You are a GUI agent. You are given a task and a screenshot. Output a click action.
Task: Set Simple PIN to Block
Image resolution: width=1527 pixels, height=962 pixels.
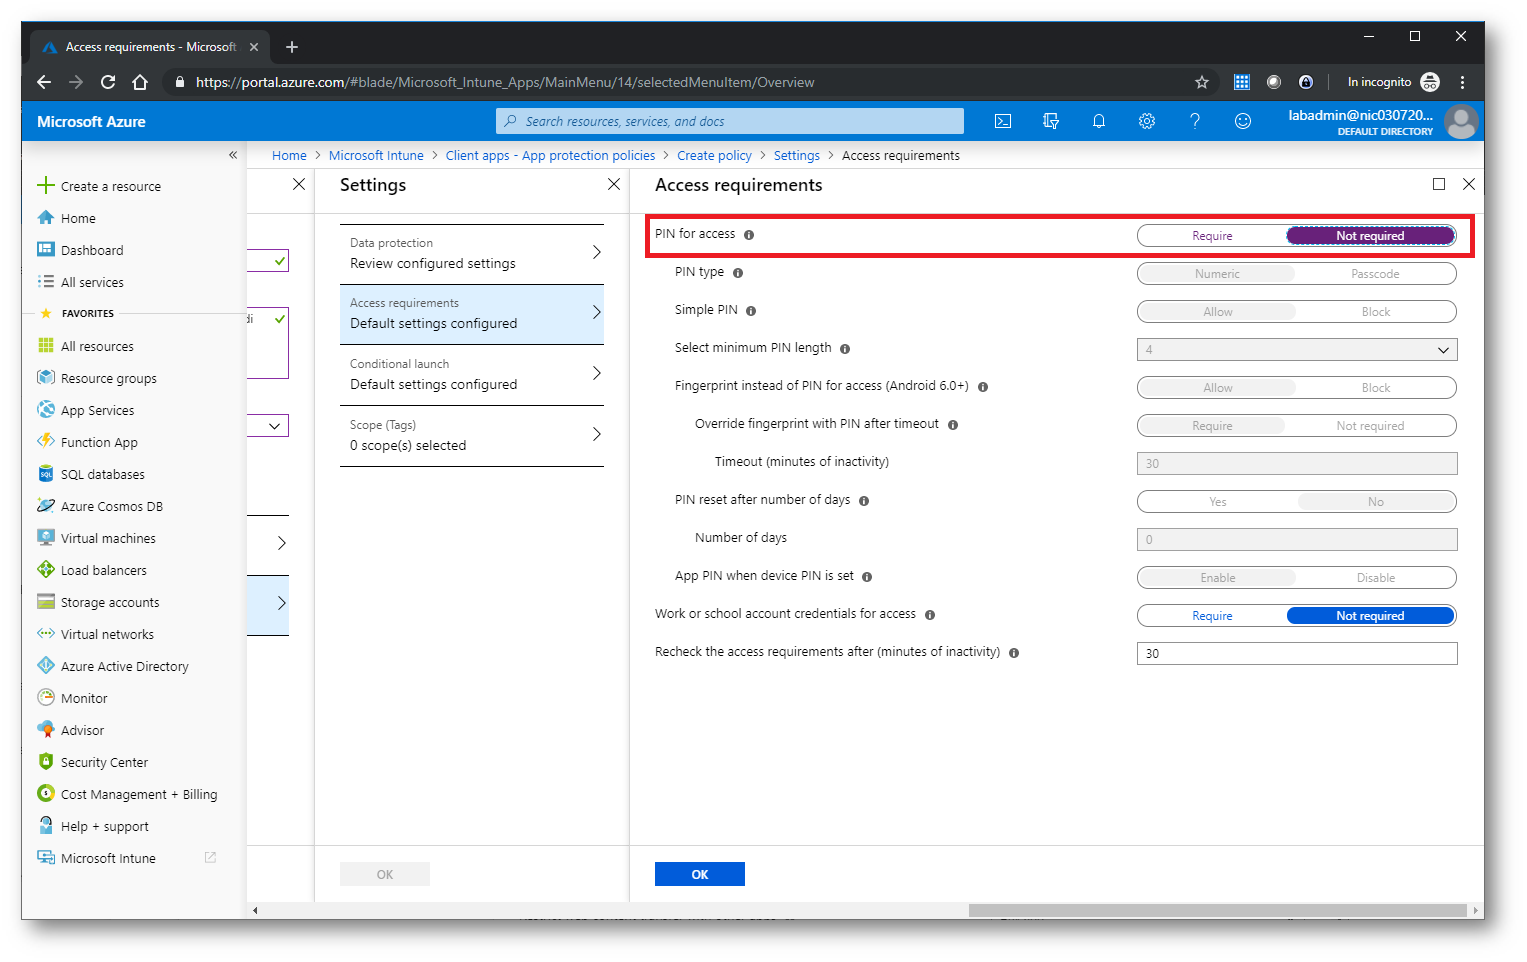pos(1376,312)
